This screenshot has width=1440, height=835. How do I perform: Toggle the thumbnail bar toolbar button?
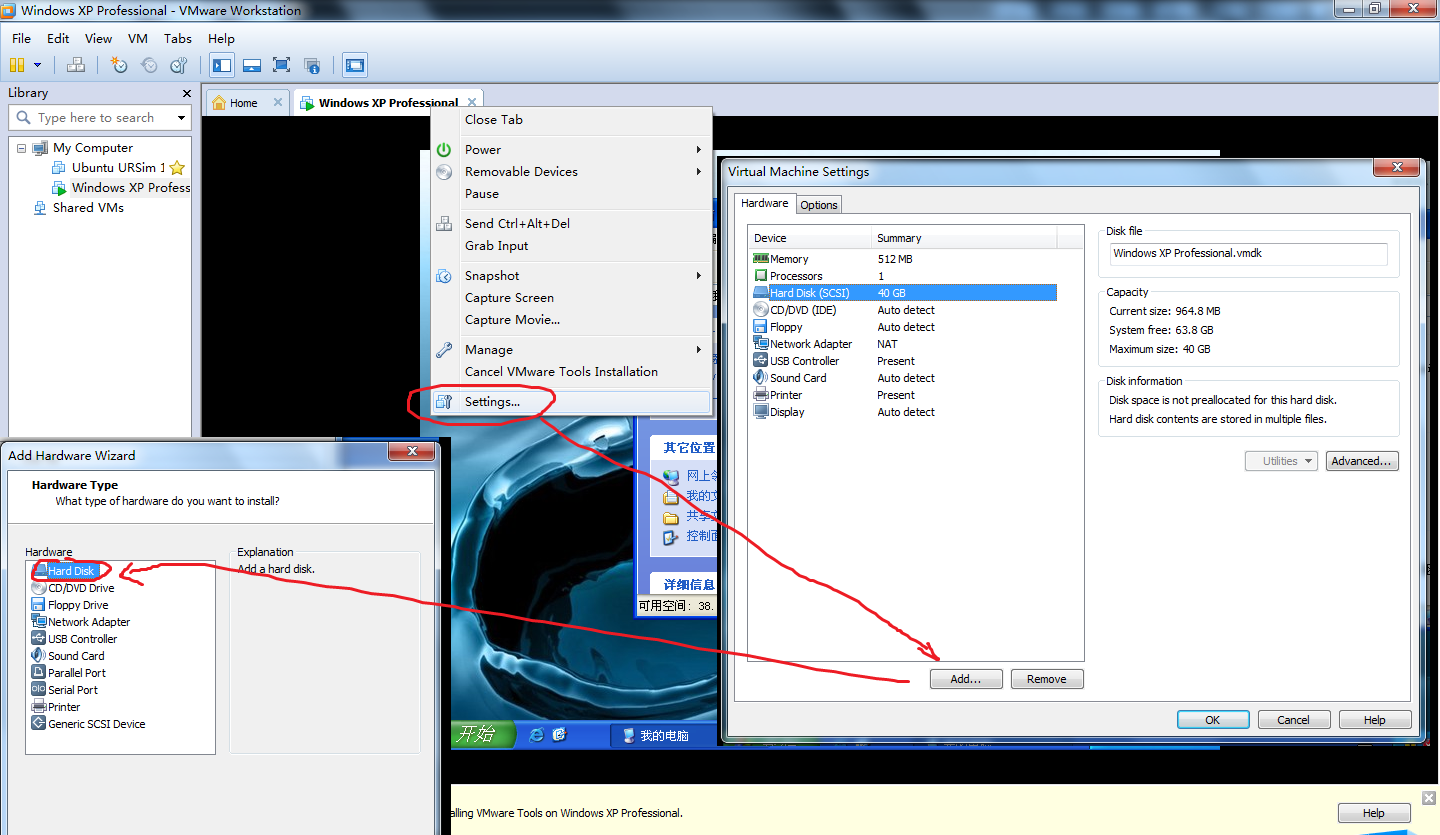252,66
